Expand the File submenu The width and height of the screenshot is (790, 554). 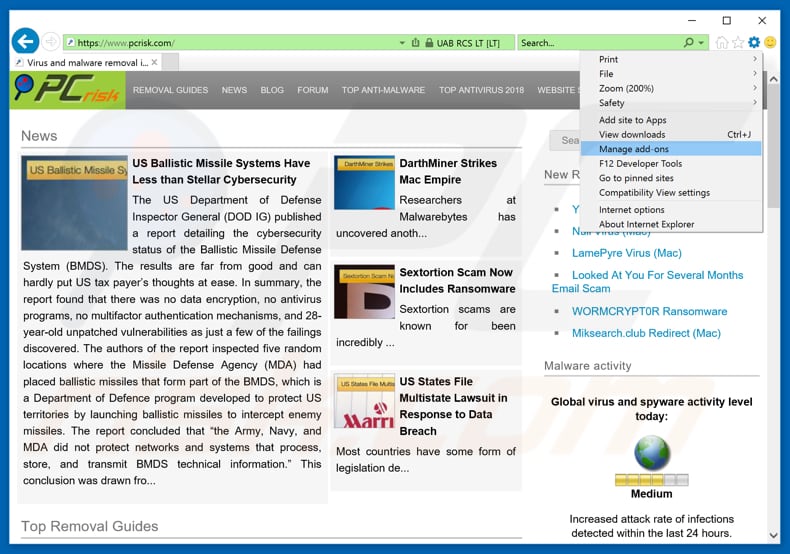[x=671, y=74]
